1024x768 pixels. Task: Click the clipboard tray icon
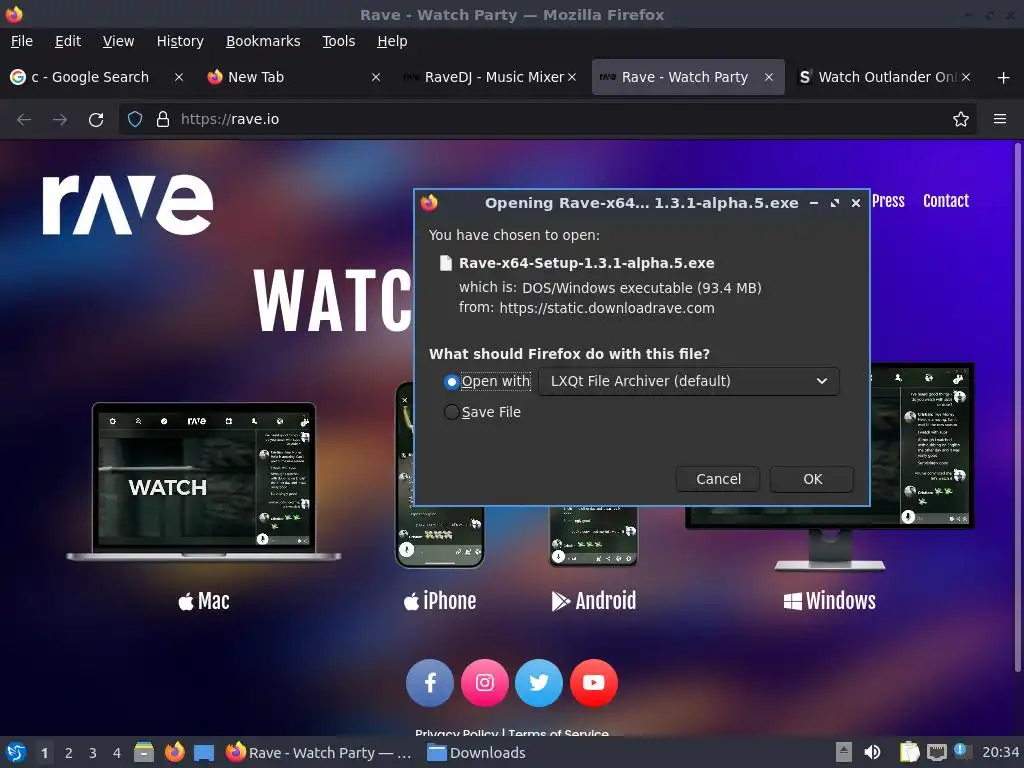909,753
